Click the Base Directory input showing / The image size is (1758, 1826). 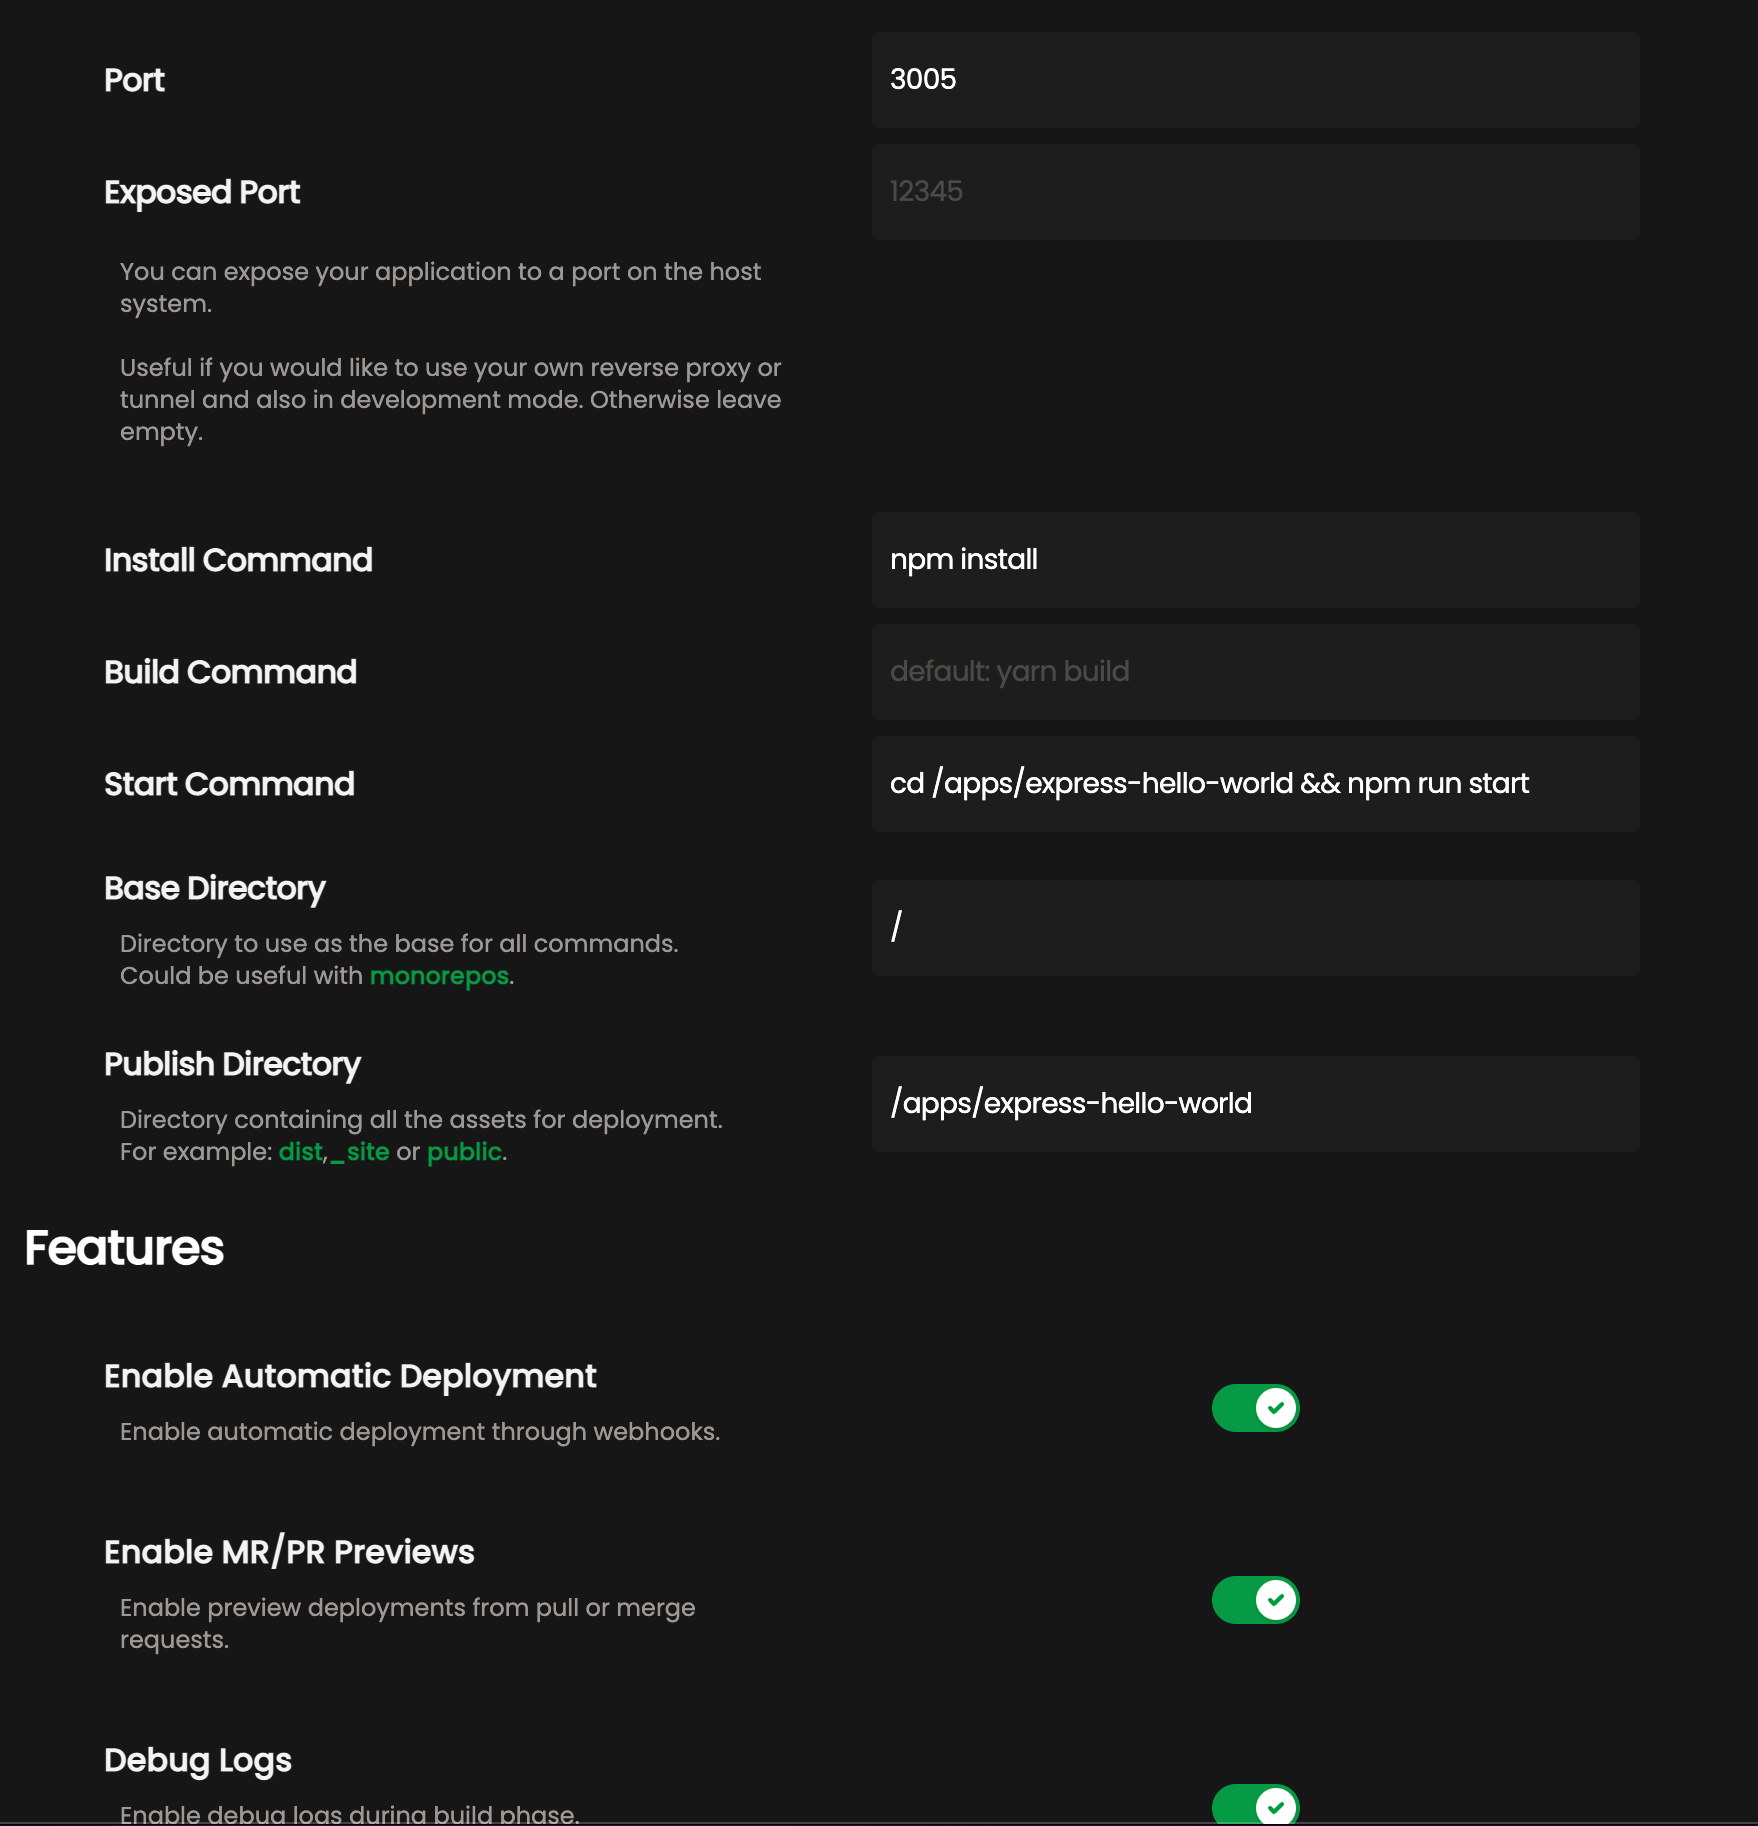(x=1255, y=928)
